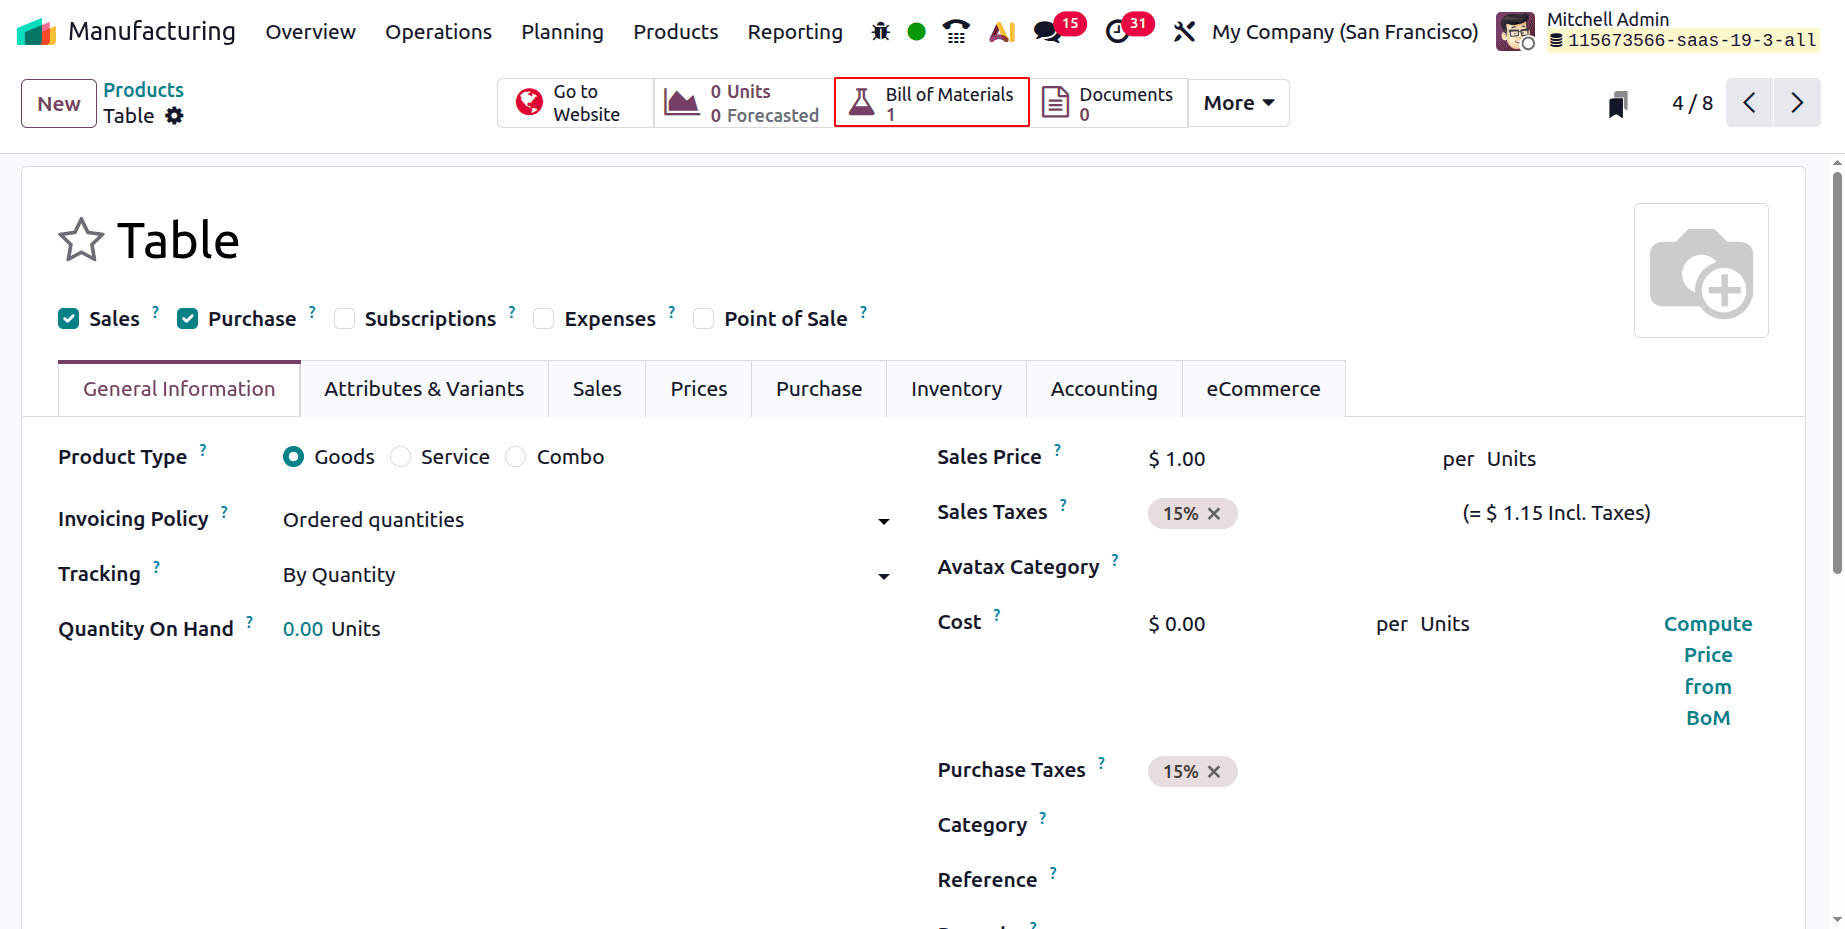
Task: Open the Avatax Category field
Action: [x=1458, y=567]
